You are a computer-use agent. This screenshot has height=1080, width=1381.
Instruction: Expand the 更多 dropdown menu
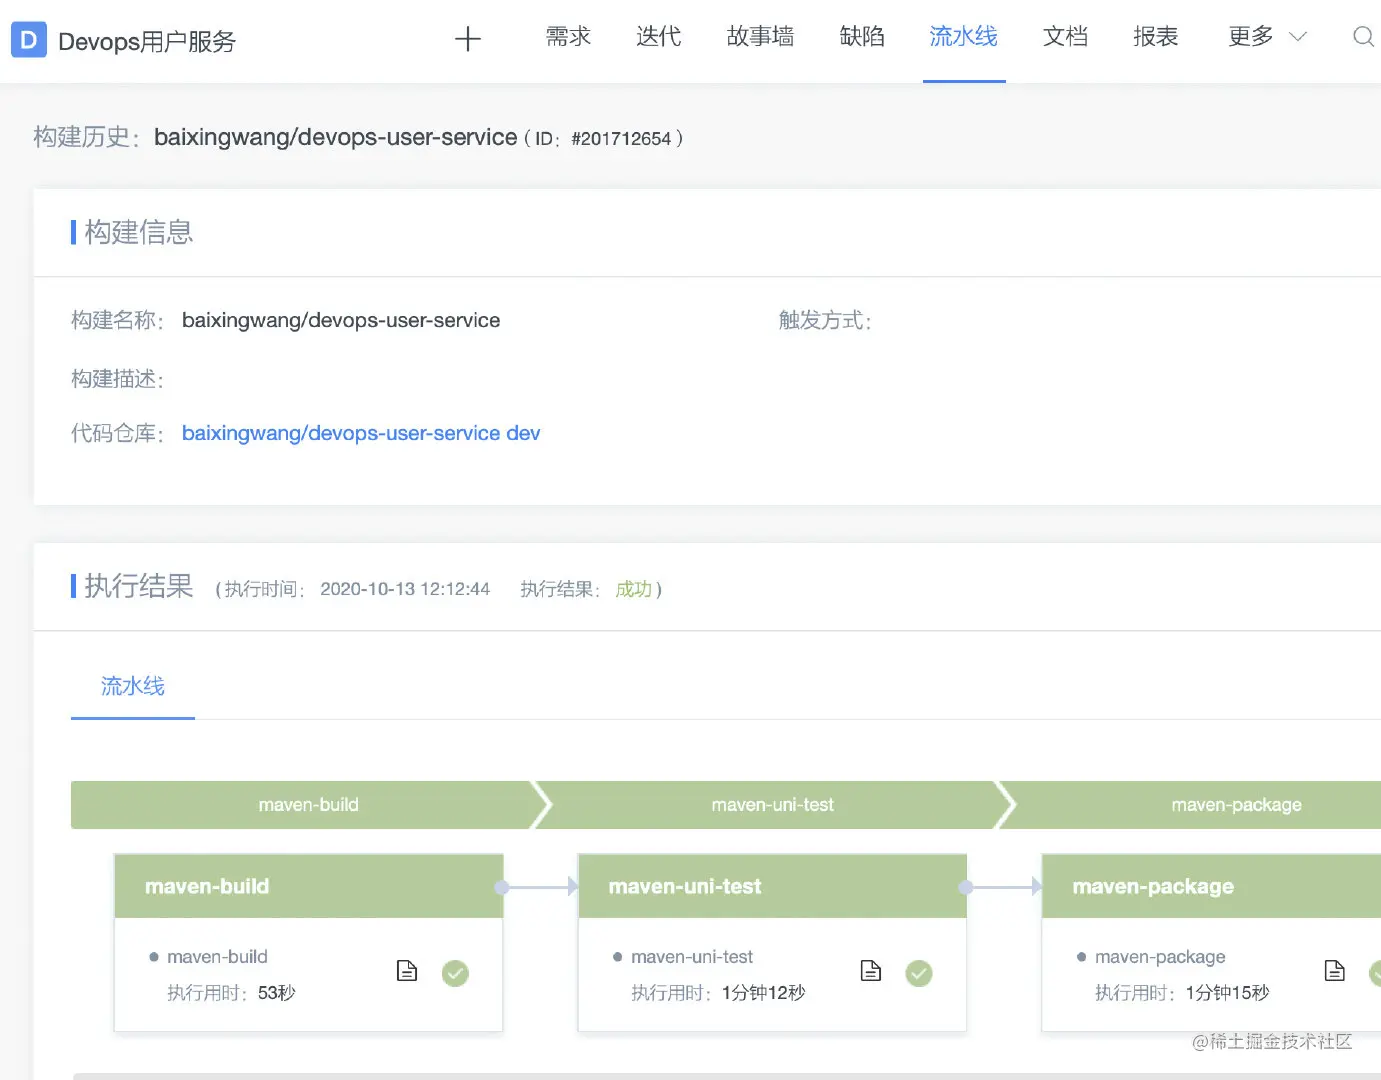click(1267, 37)
